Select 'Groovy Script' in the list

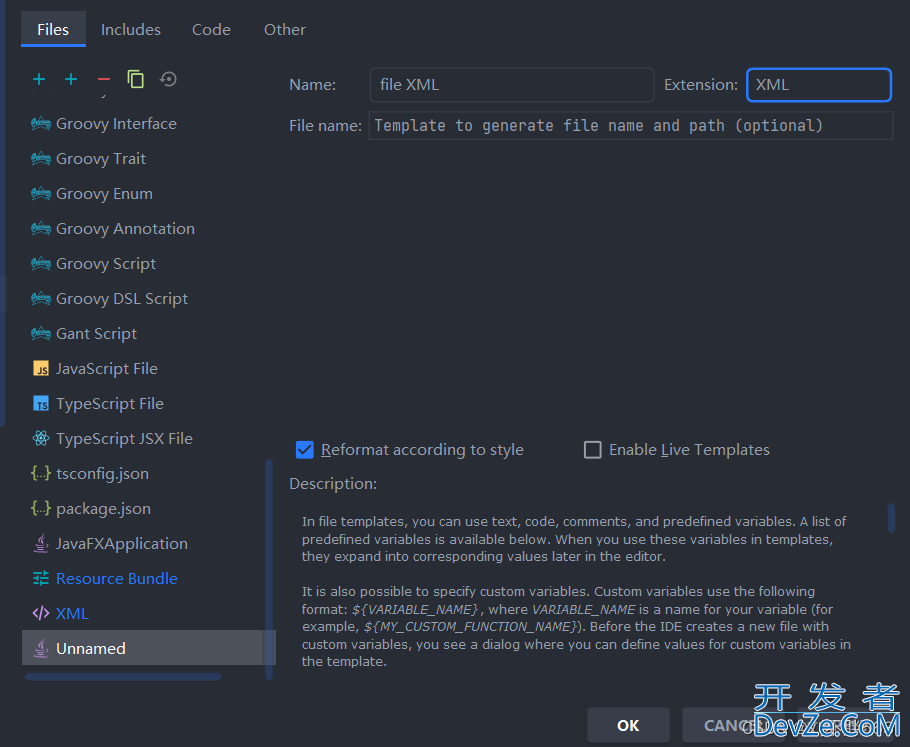click(106, 264)
